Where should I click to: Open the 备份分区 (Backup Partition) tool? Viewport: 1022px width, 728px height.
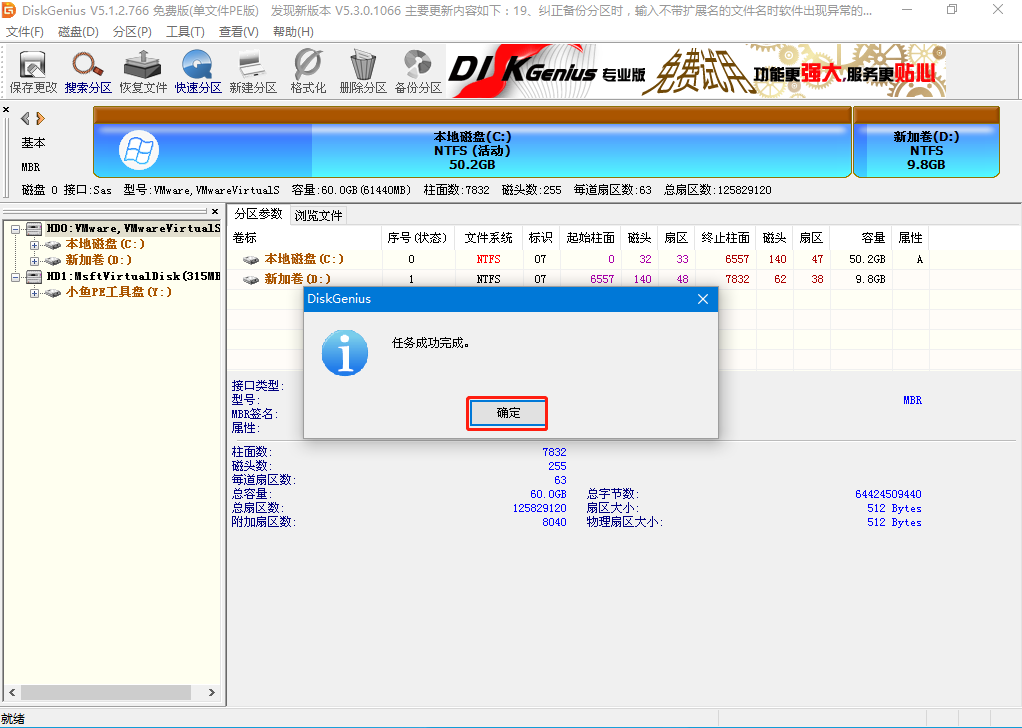point(418,71)
